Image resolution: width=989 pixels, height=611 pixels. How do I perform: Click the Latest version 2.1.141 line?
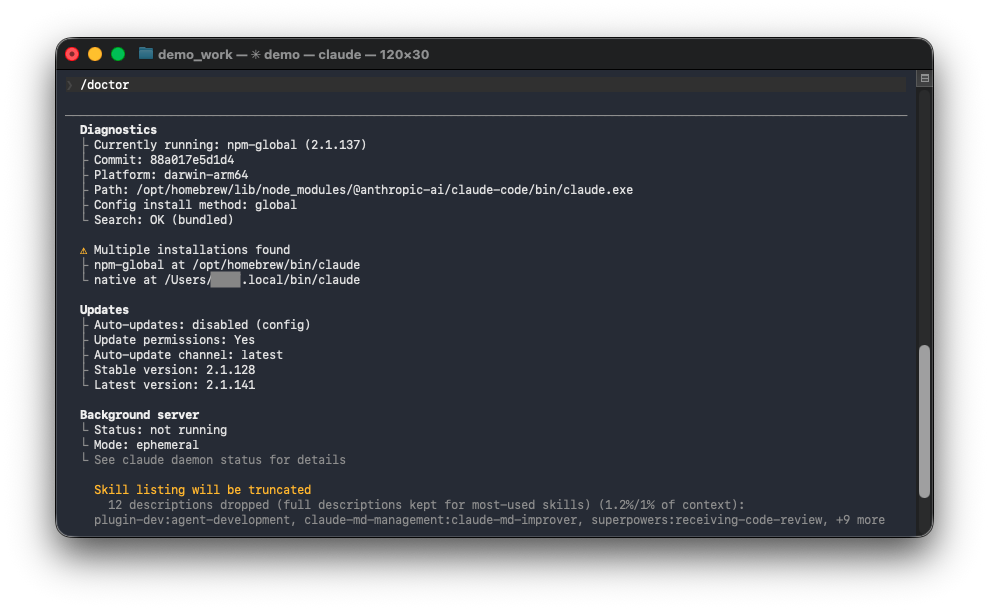tap(175, 385)
